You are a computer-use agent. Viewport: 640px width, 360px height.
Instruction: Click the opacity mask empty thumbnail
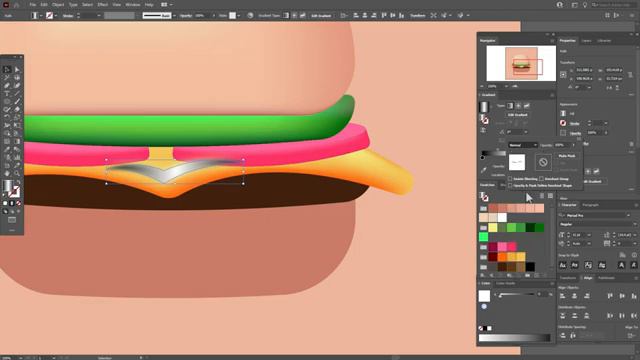coord(543,162)
